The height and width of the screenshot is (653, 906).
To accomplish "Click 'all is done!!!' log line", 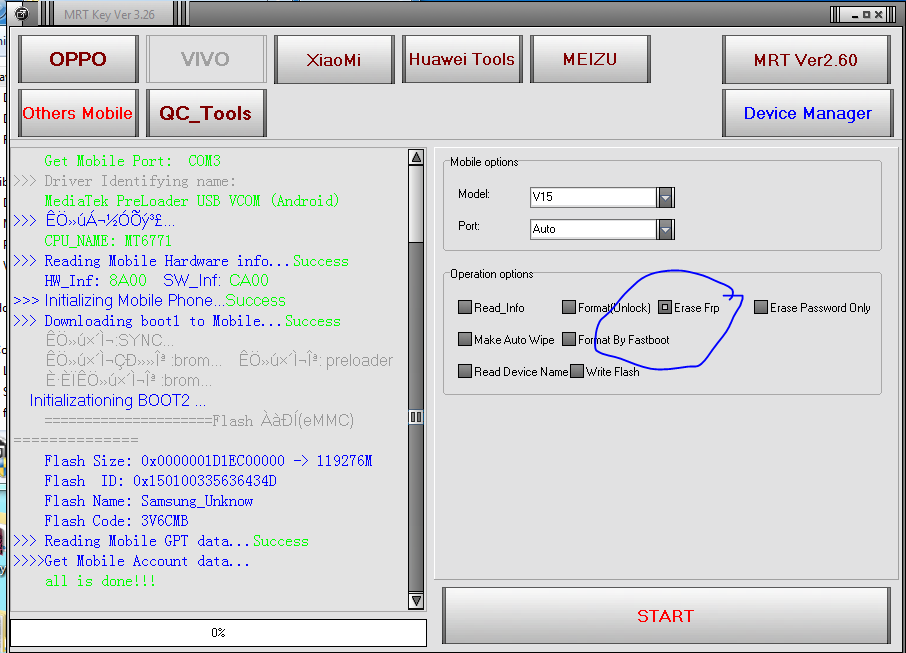I will coord(100,581).
